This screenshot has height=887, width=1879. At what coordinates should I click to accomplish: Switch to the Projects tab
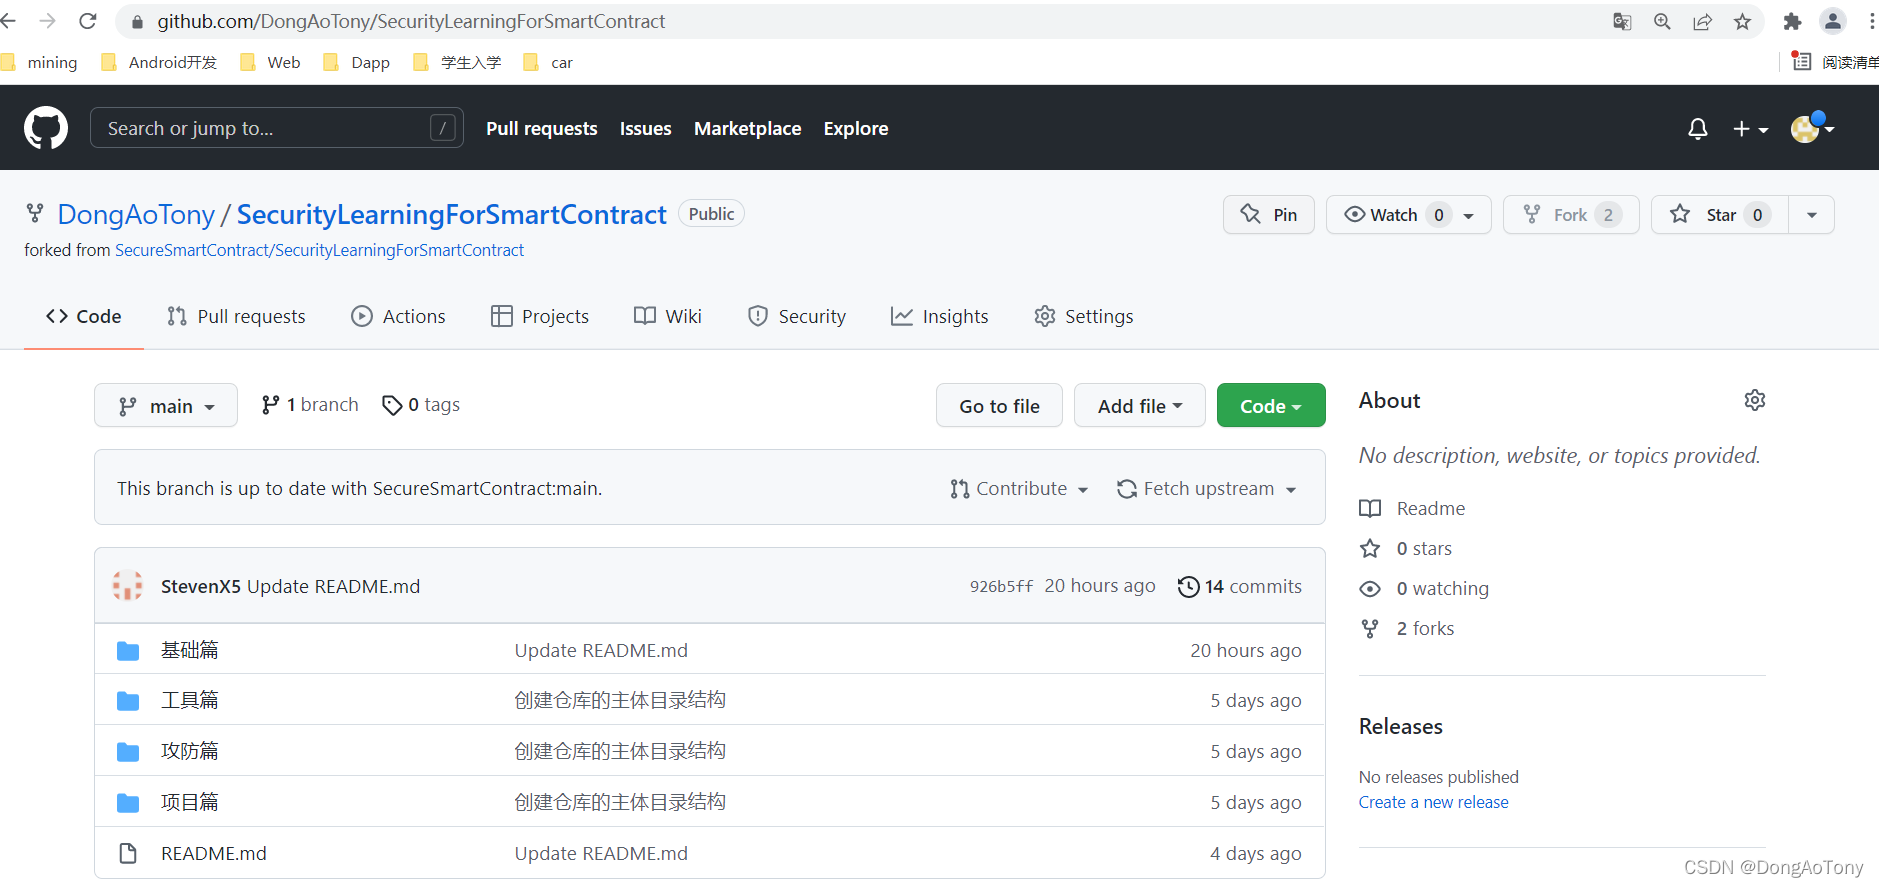[x=540, y=317]
